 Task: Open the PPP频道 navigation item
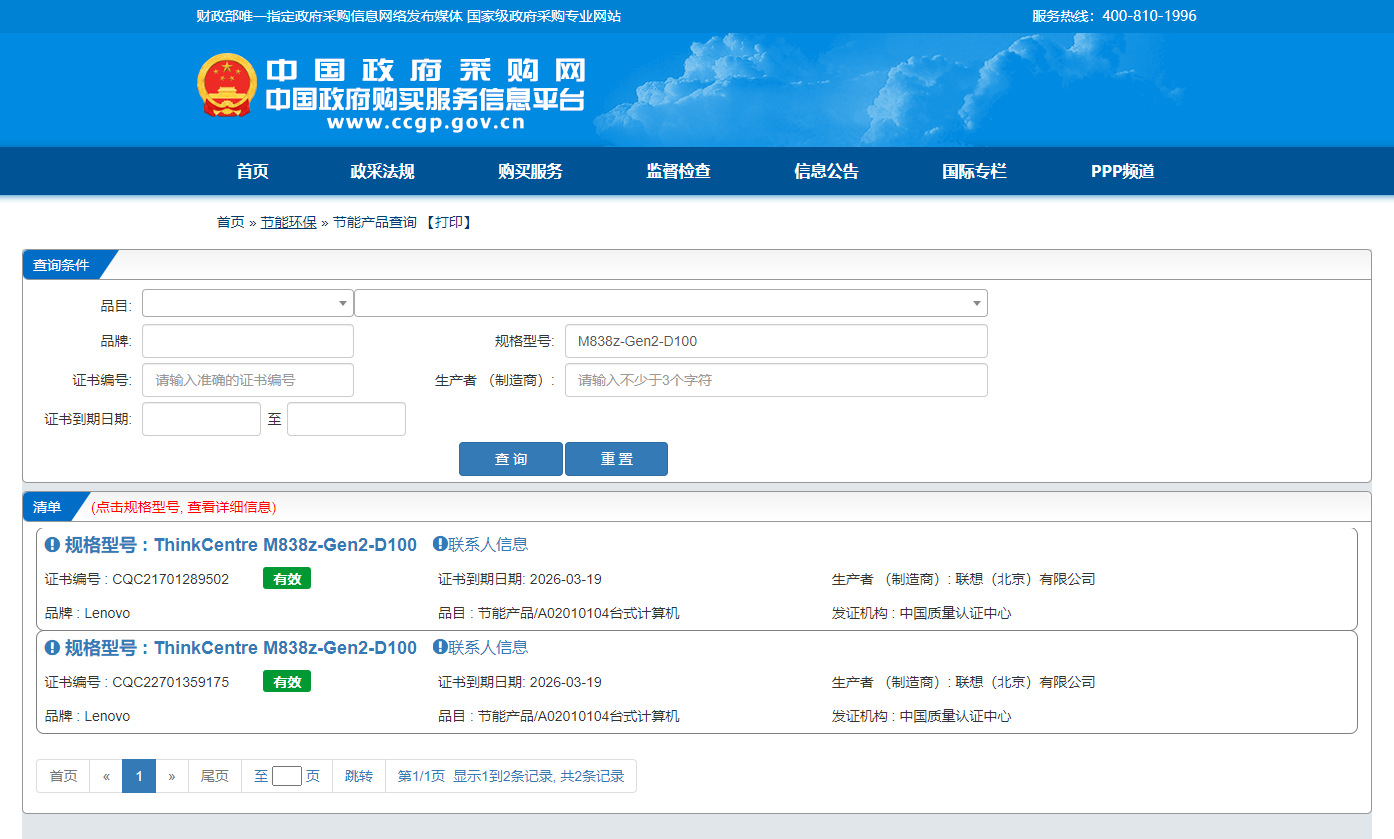click(1123, 171)
